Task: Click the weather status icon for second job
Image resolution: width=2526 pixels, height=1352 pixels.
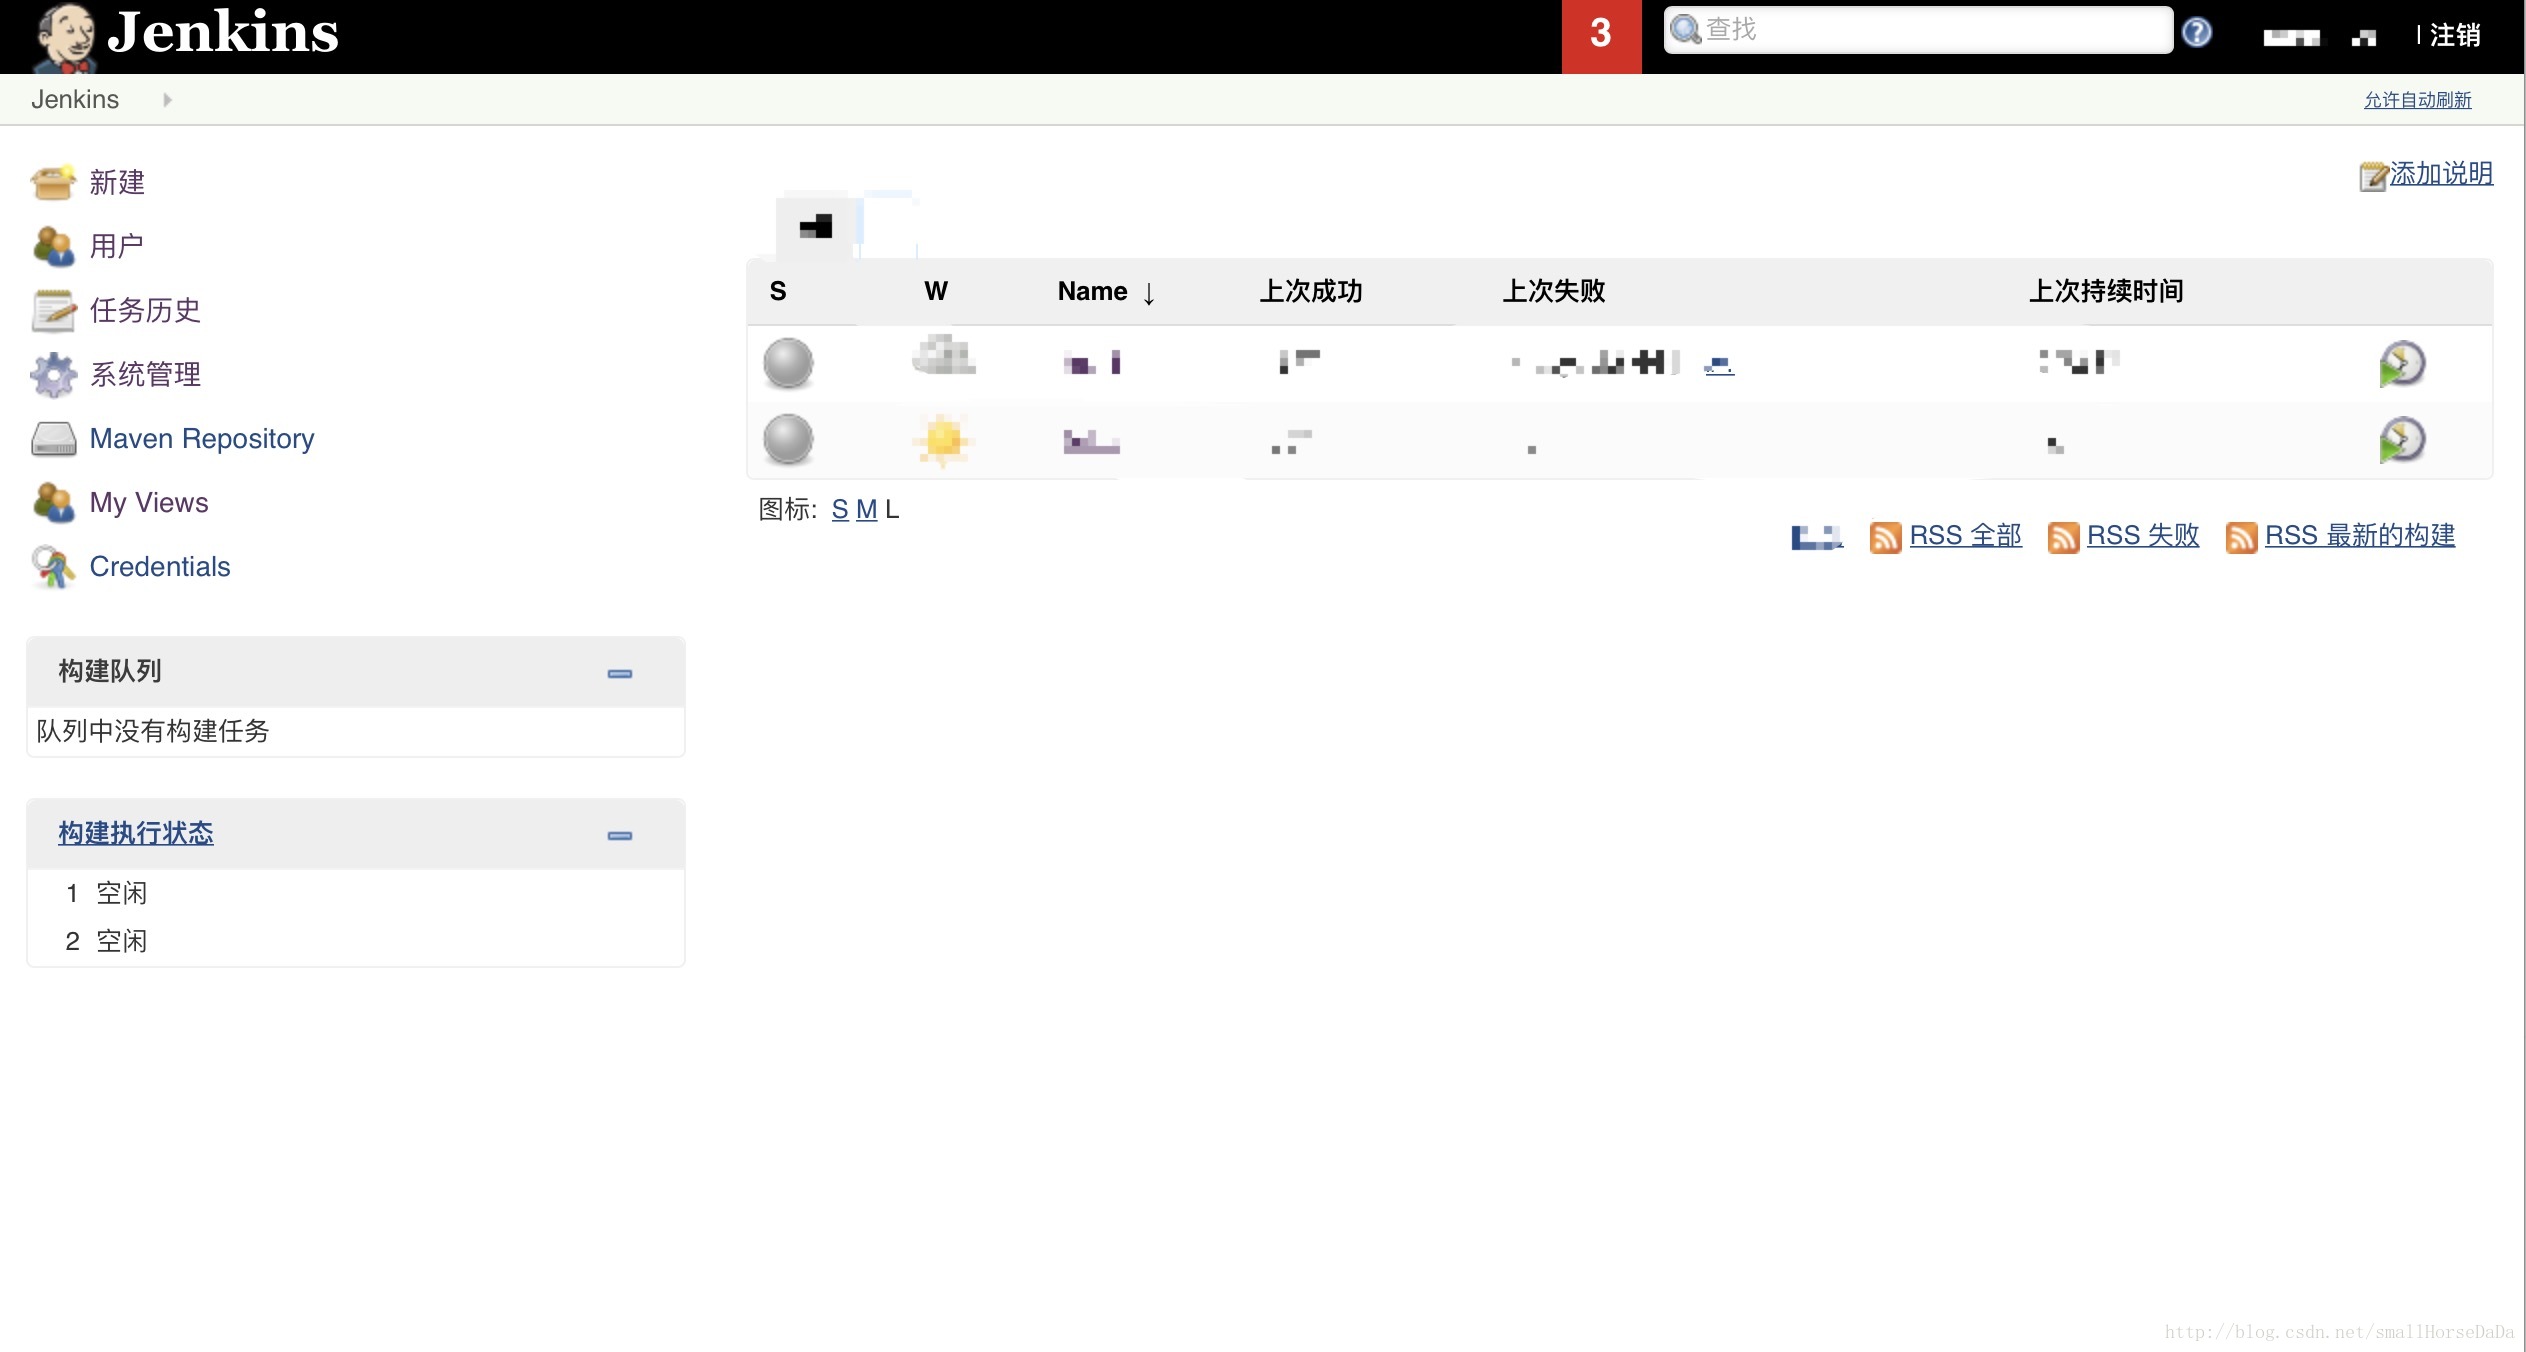Action: (x=941, y=438)
